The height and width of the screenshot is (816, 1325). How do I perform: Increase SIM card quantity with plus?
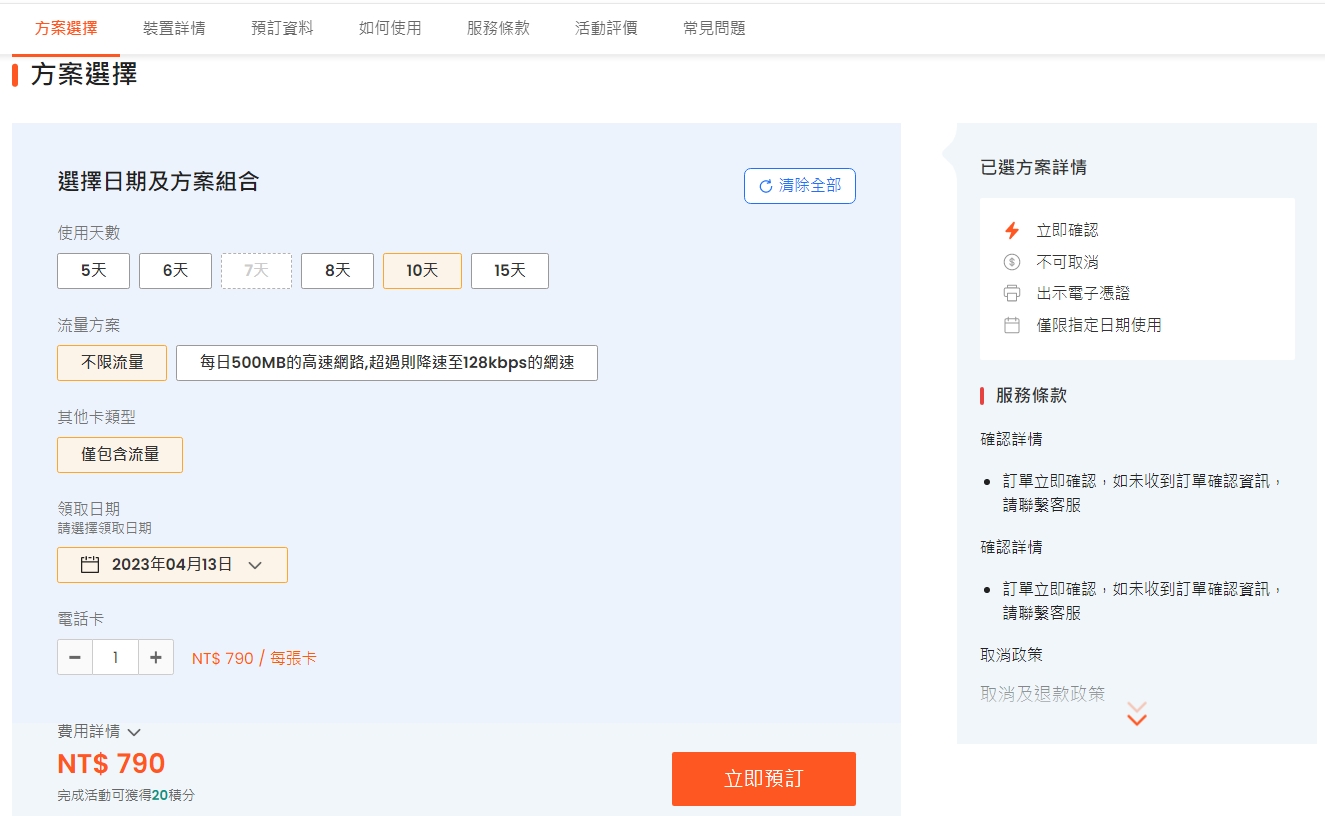tap(155, 657)
